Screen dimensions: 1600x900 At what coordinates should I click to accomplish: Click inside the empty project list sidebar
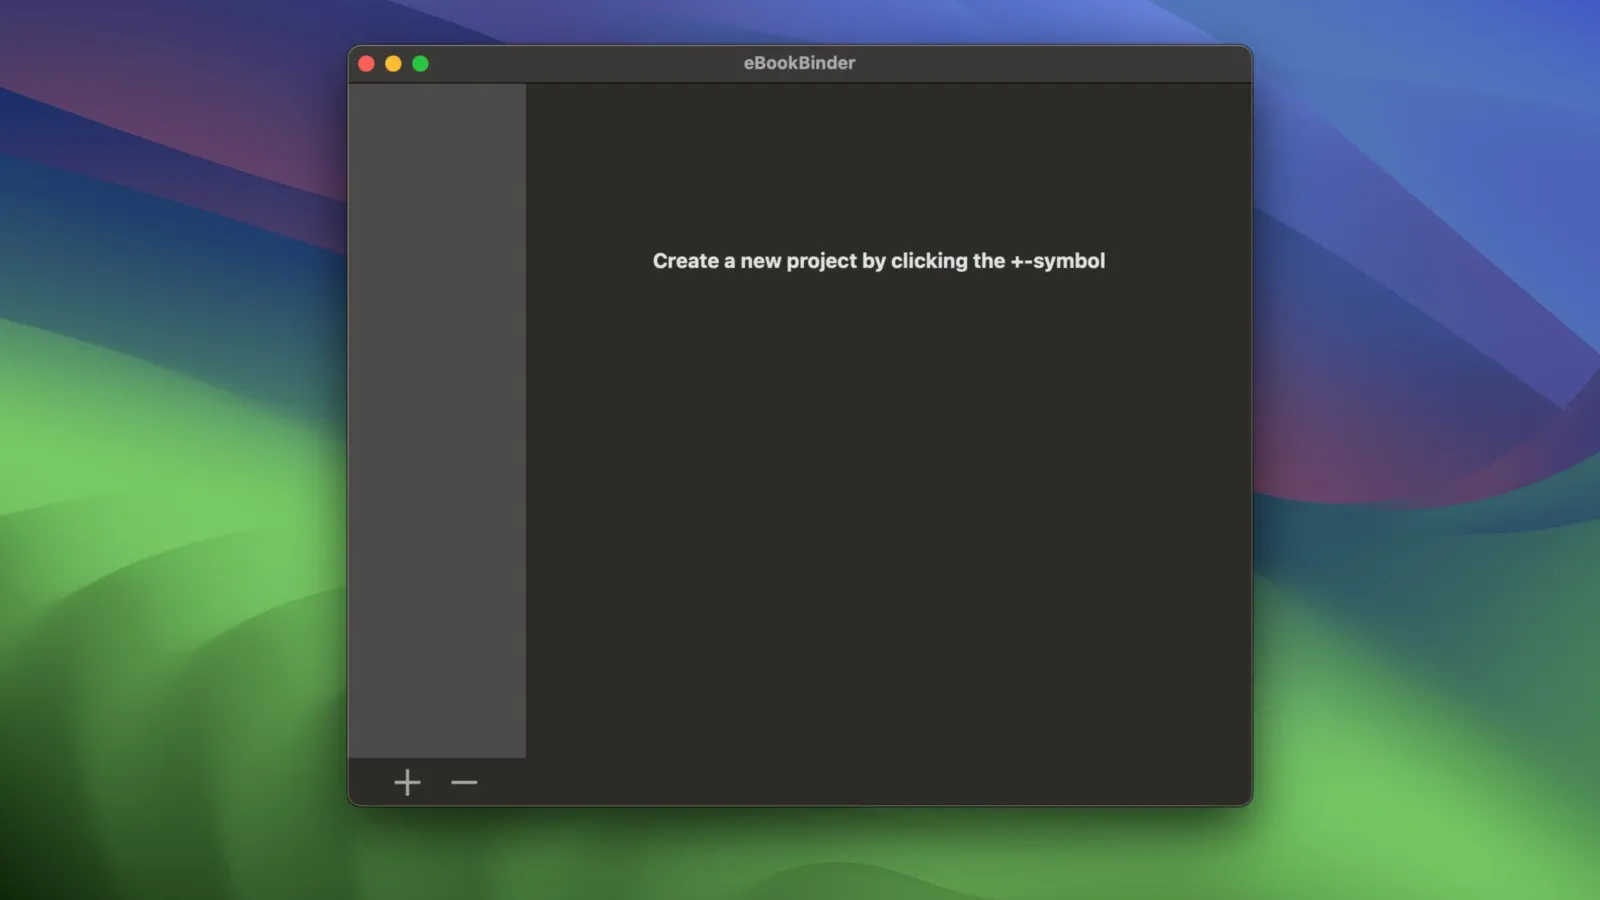(437, 420)
